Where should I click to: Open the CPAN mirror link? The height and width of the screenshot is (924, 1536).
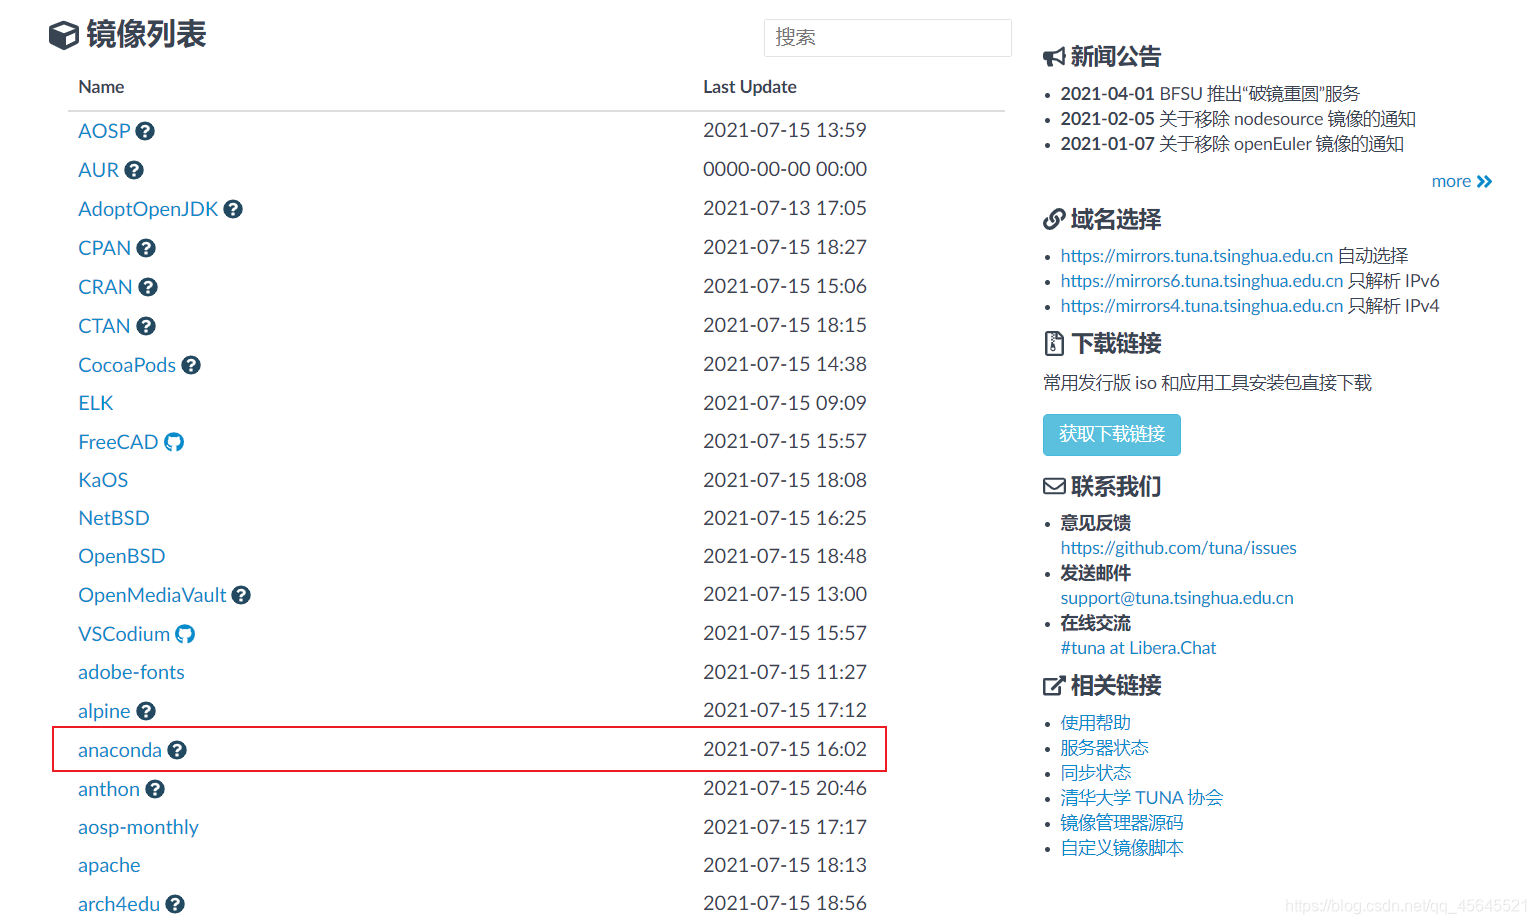point(104,248)
